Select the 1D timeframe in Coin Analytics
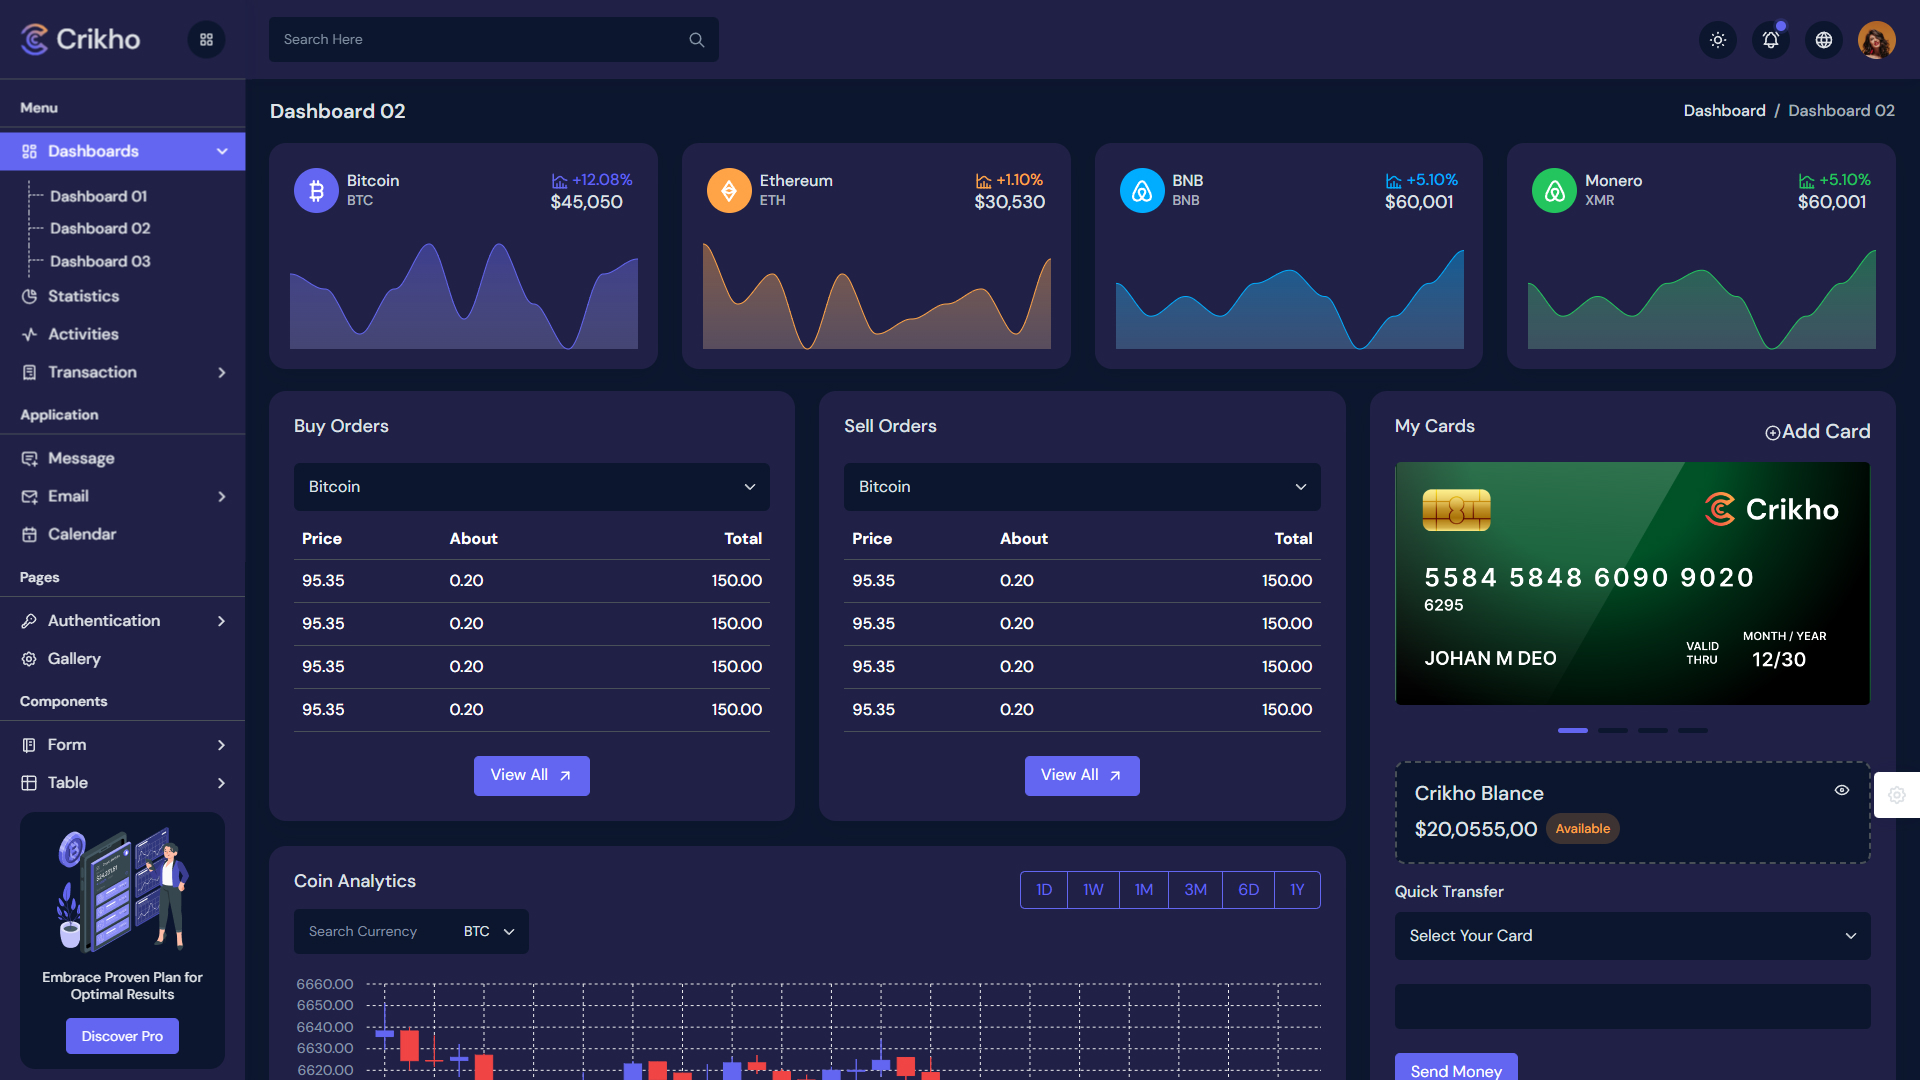Screen dimensions: 1920x1080 pyautogui.click(x=1043, y=889)
